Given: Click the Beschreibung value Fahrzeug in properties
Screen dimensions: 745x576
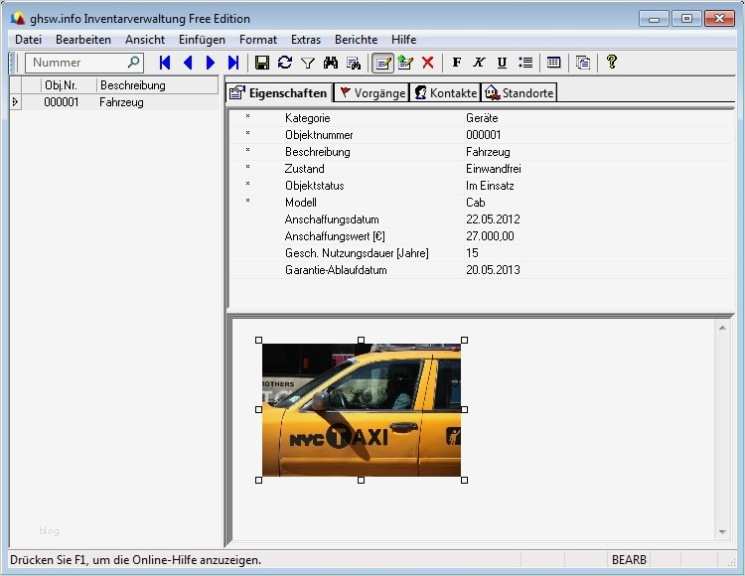Looking at the screenshot, I should [x=488, y=152].
